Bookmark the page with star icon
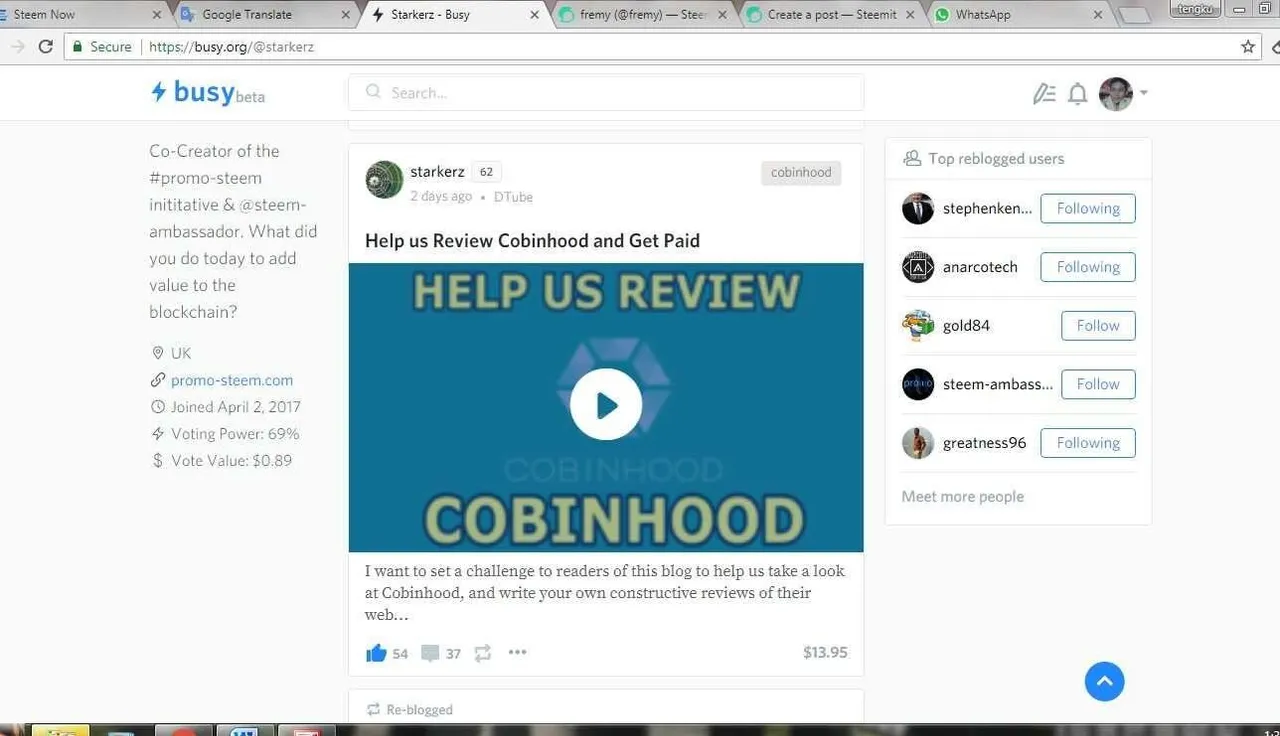The height and width of the screenshot is (736, 1280). point(1248,46)
